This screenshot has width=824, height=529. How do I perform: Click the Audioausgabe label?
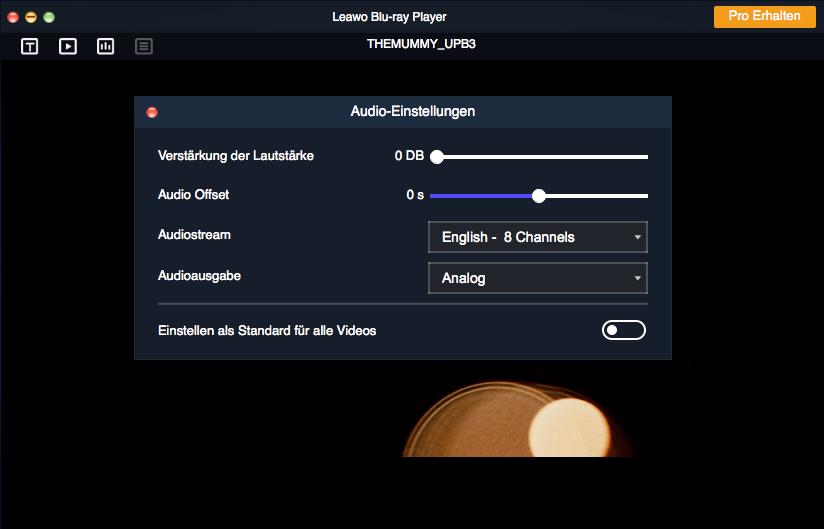pos(199,276)
